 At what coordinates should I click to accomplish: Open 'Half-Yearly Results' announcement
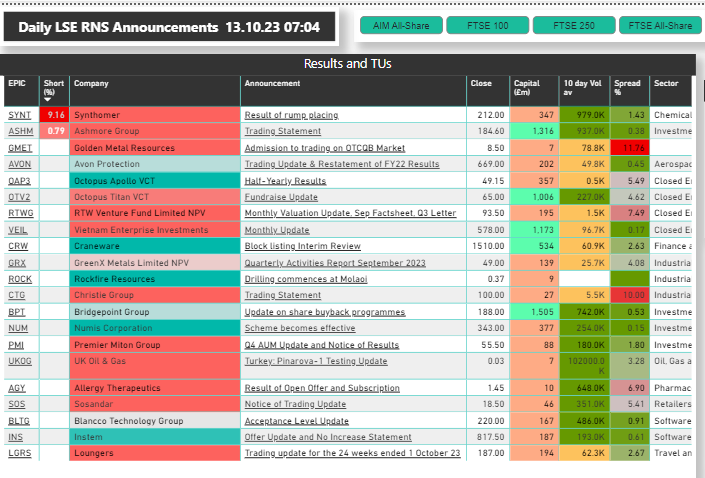click(285, 181)
